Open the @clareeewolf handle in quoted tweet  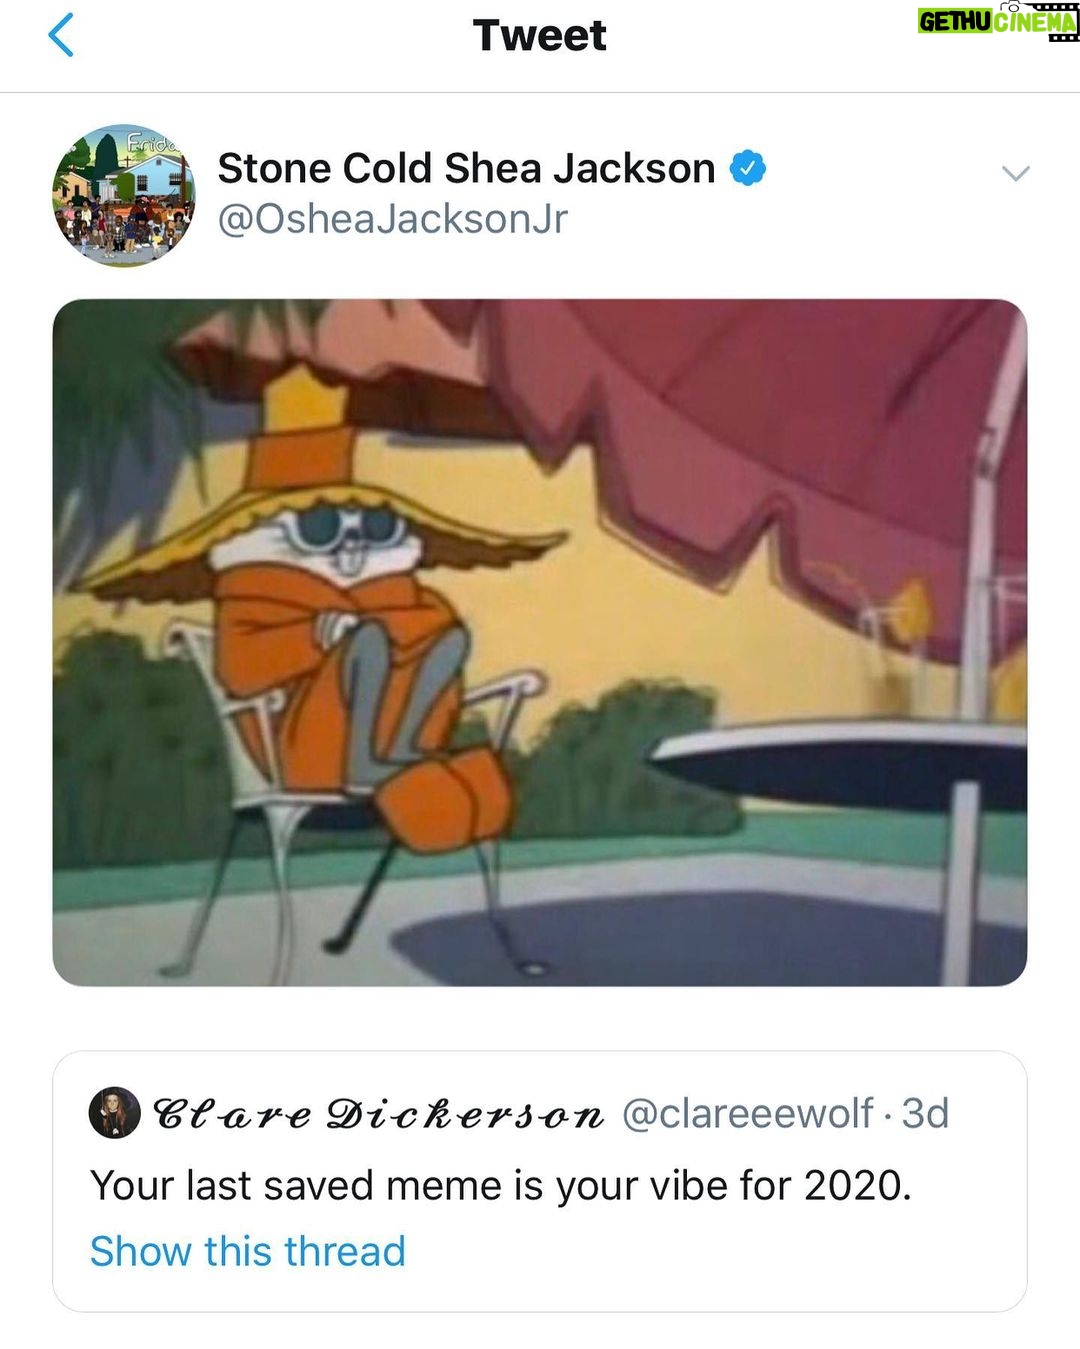pos(748,1113)
